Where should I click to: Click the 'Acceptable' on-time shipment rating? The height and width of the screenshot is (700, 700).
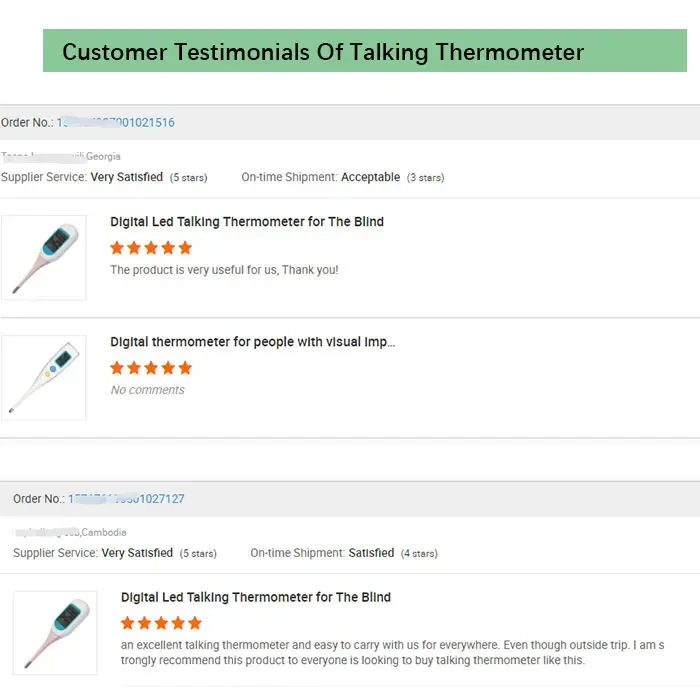coord(370,177)
